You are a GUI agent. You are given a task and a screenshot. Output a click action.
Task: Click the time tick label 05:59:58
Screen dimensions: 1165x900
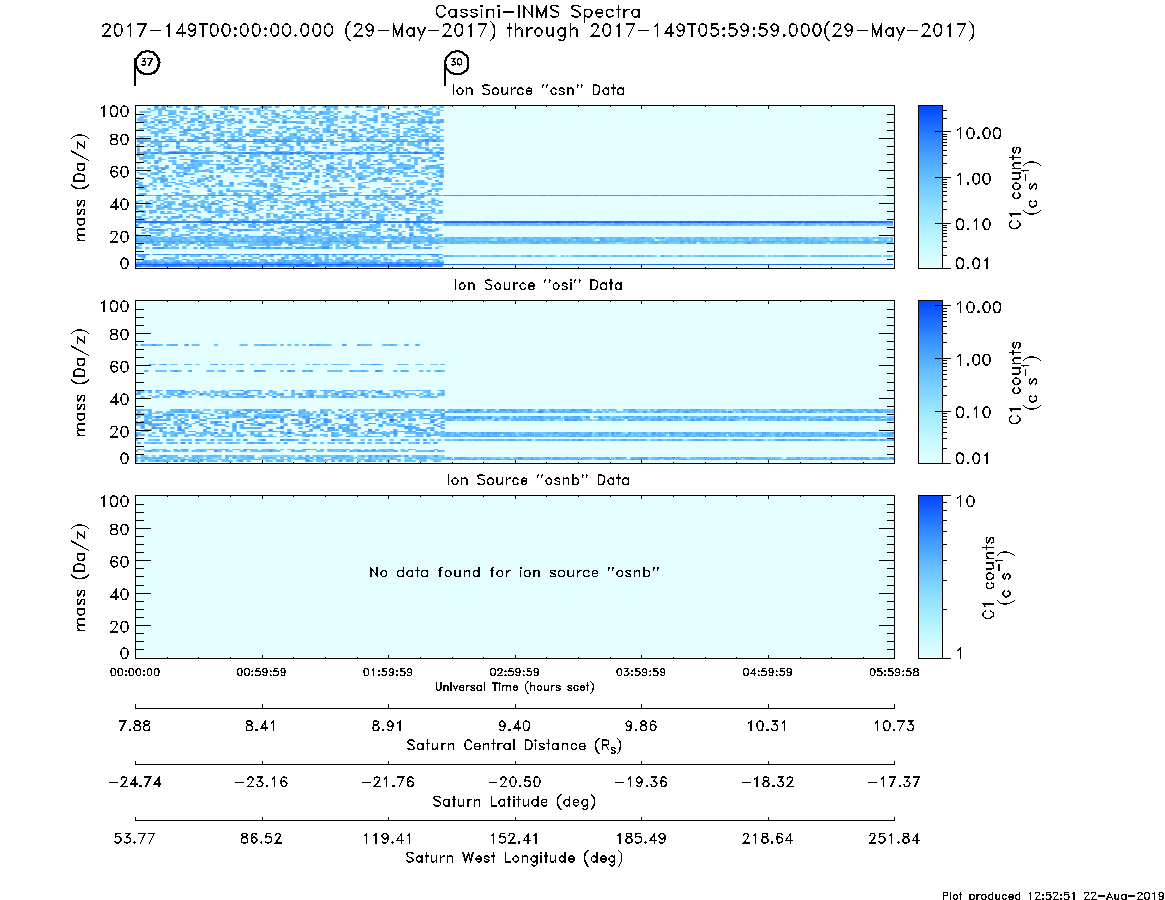pyautogui.click(x=895, y=672)
